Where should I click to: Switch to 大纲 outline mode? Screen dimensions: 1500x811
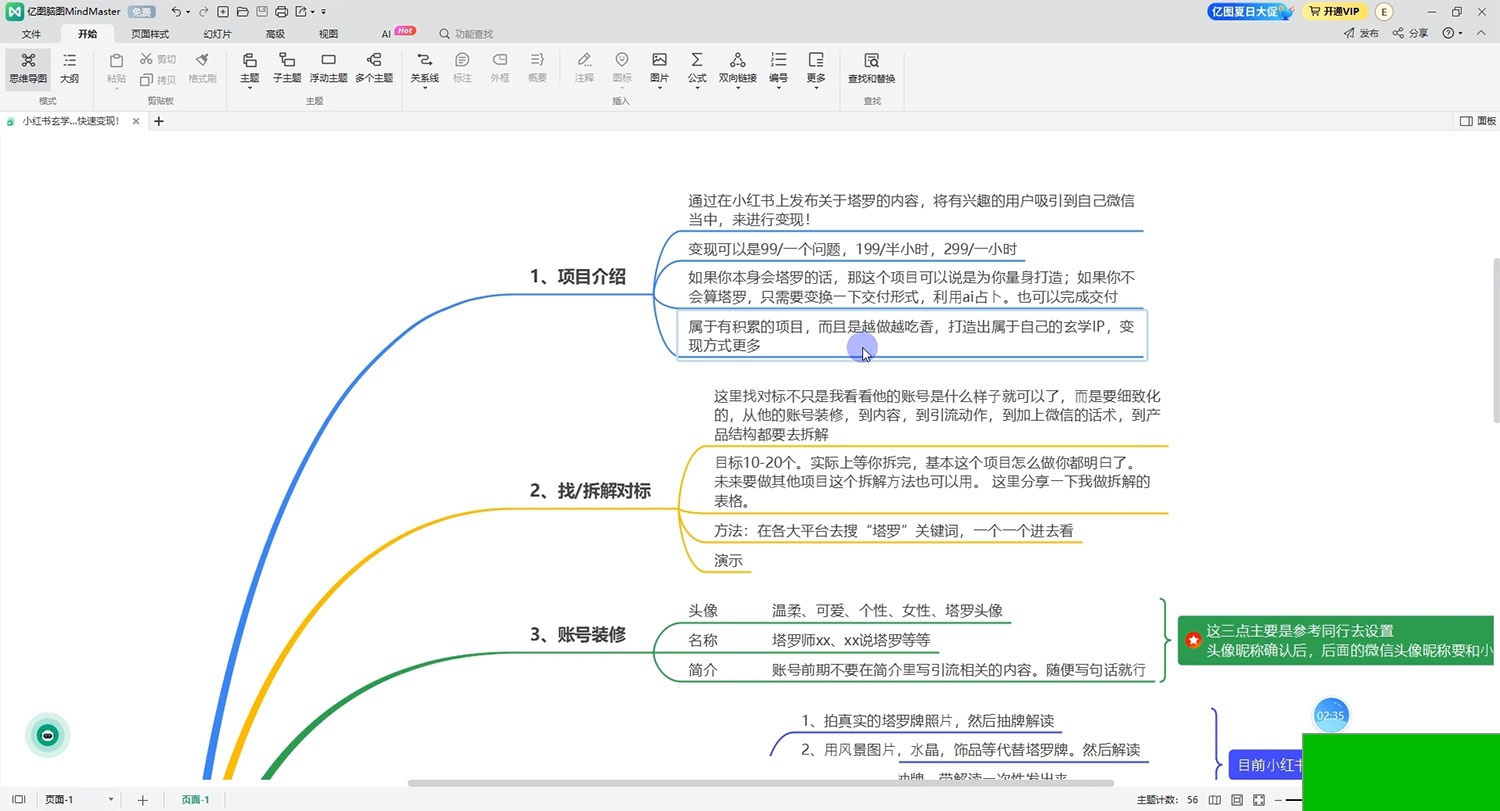(69, 67)
